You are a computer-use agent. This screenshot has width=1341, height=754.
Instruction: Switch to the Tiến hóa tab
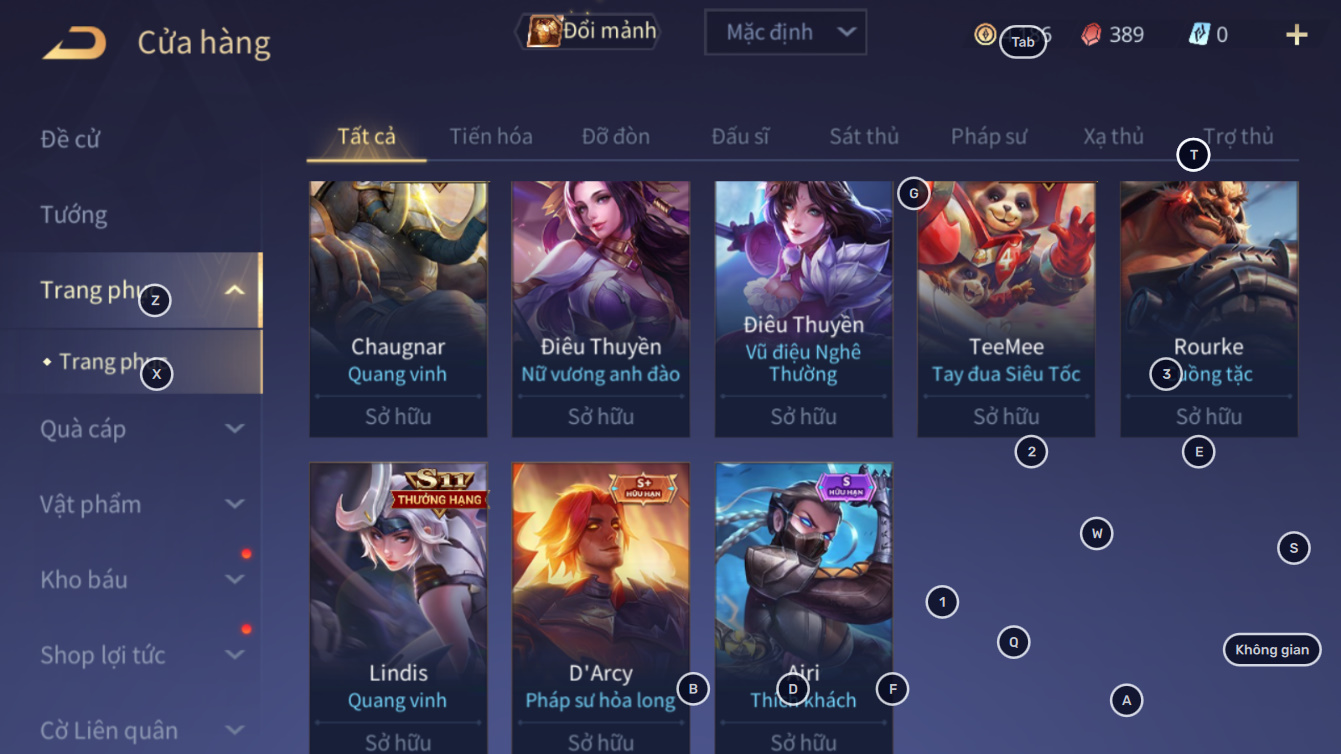tap(490, 136)
